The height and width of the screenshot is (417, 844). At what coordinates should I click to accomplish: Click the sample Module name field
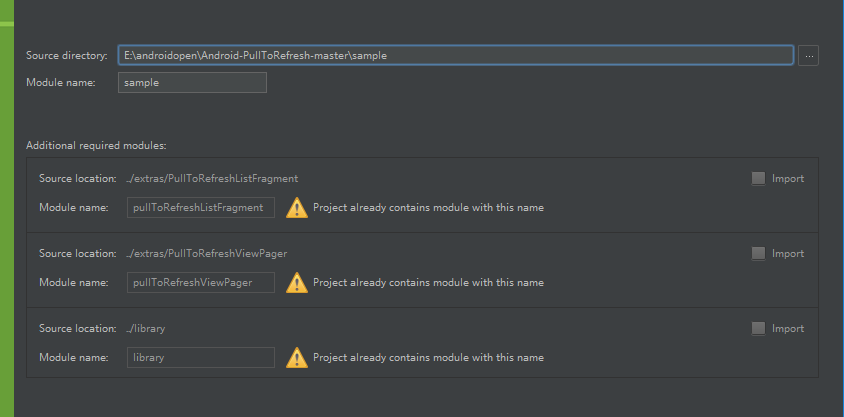pos(192,83)
